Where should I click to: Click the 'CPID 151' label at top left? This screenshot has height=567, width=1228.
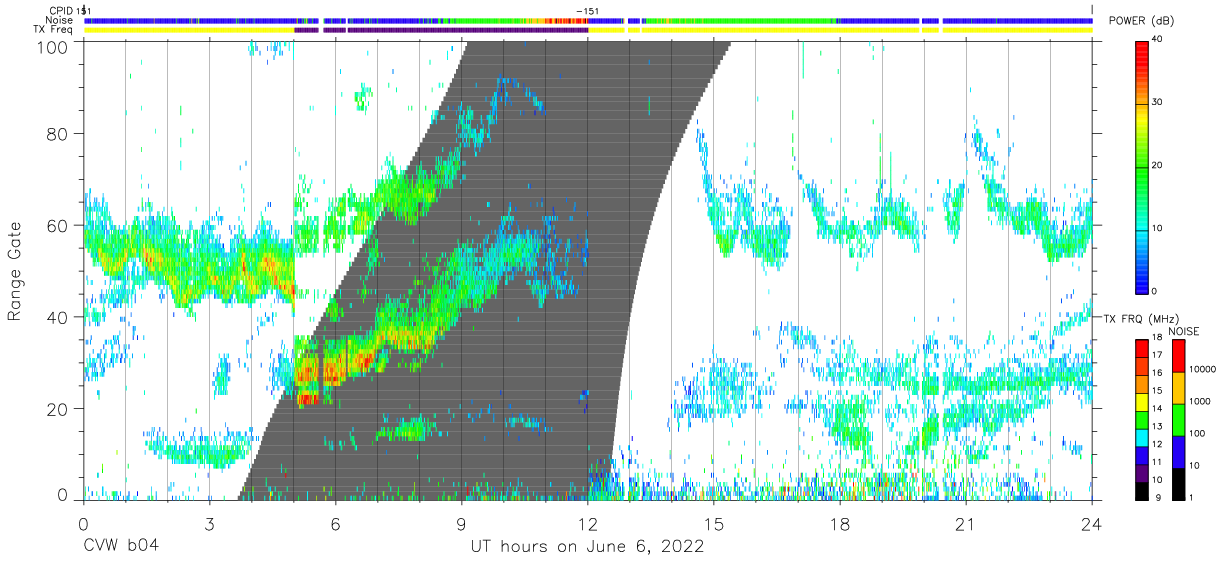pos(69,10)
